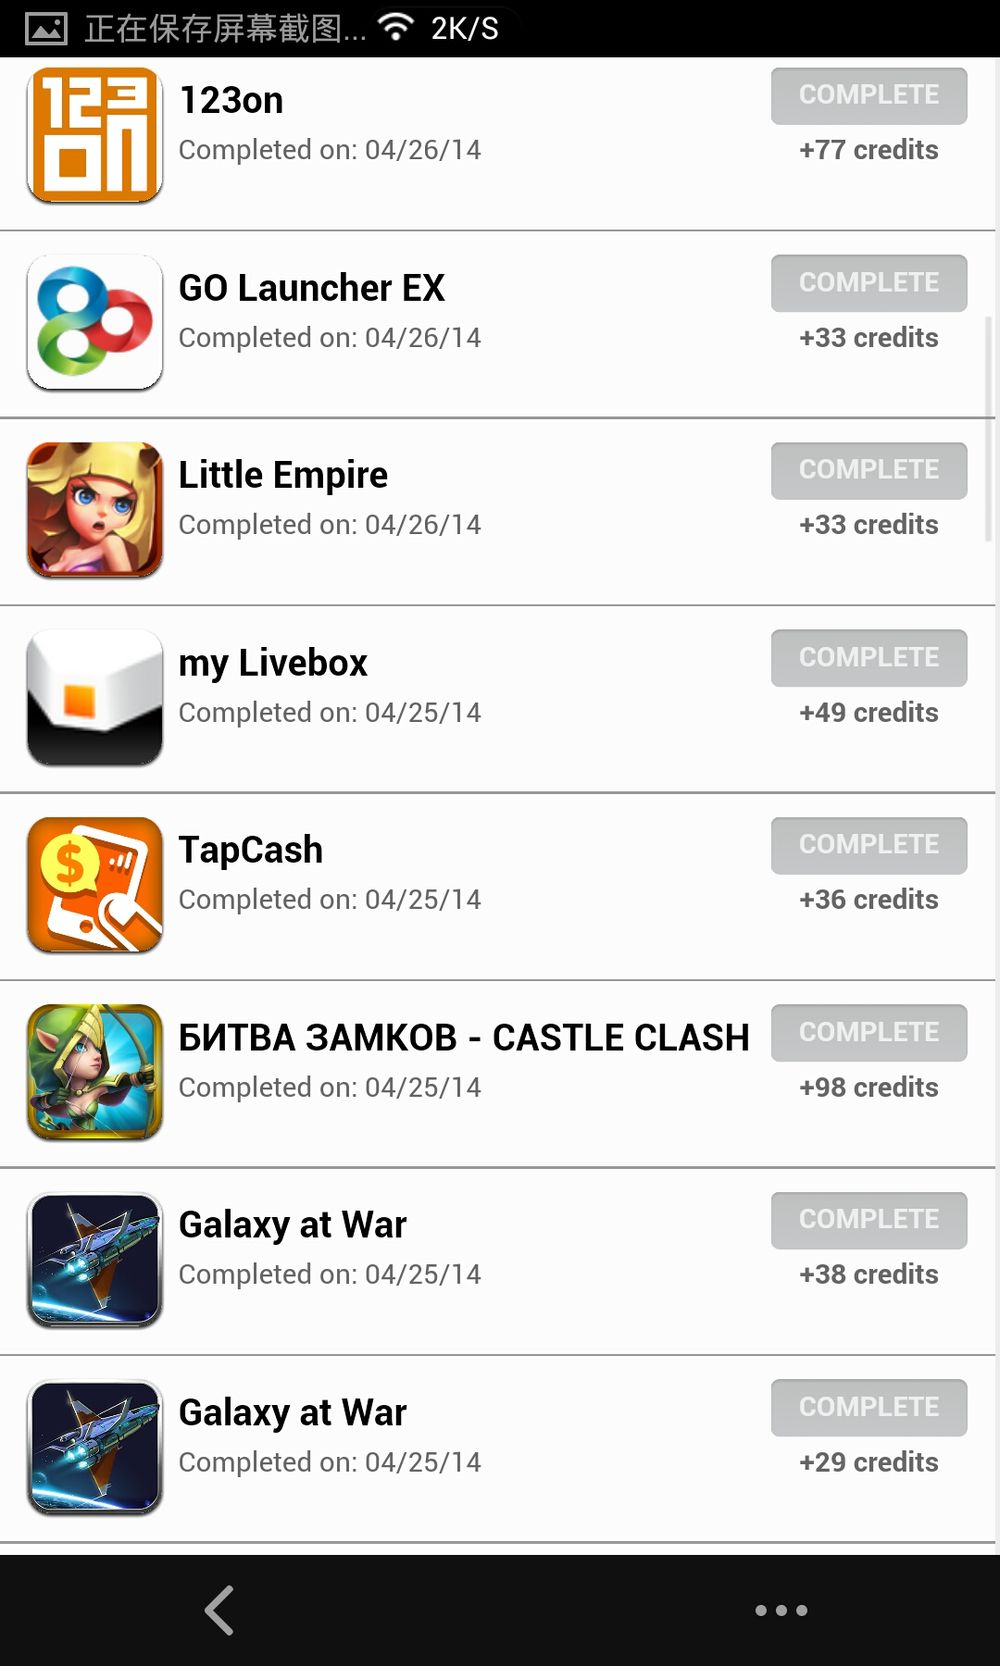
Task: Tap Galaxy at War icon with 29 credits
Action: pyautogui.click(x=95, y=1447)
